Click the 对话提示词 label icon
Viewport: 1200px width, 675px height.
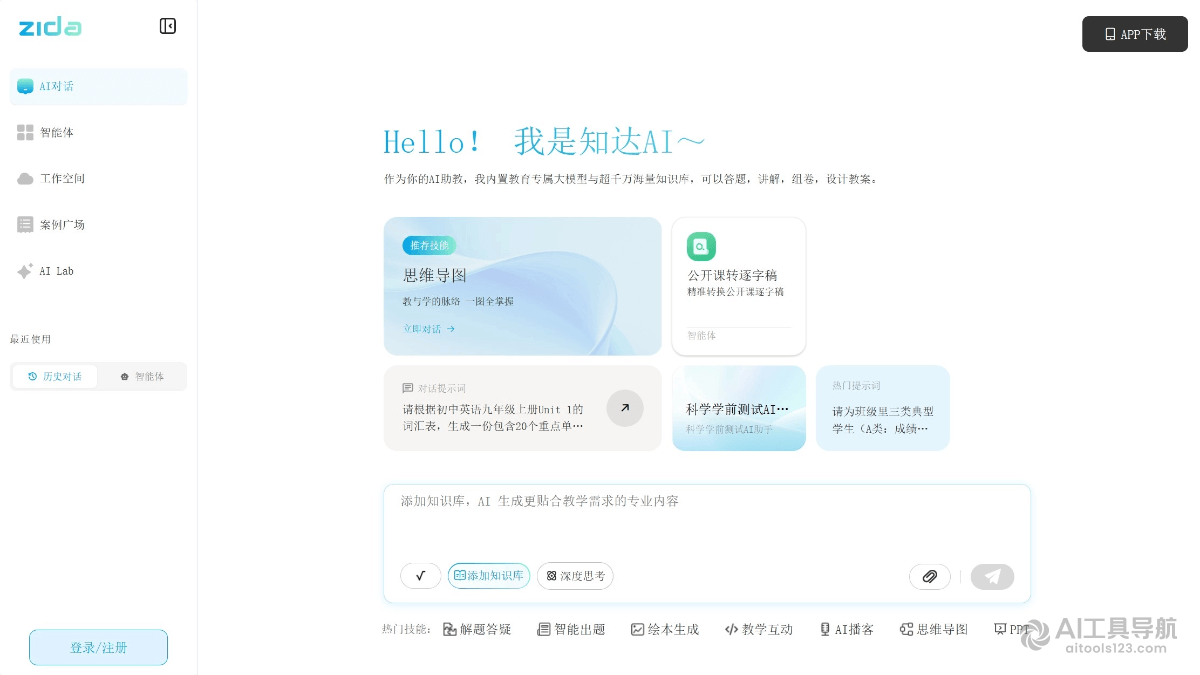407,388
